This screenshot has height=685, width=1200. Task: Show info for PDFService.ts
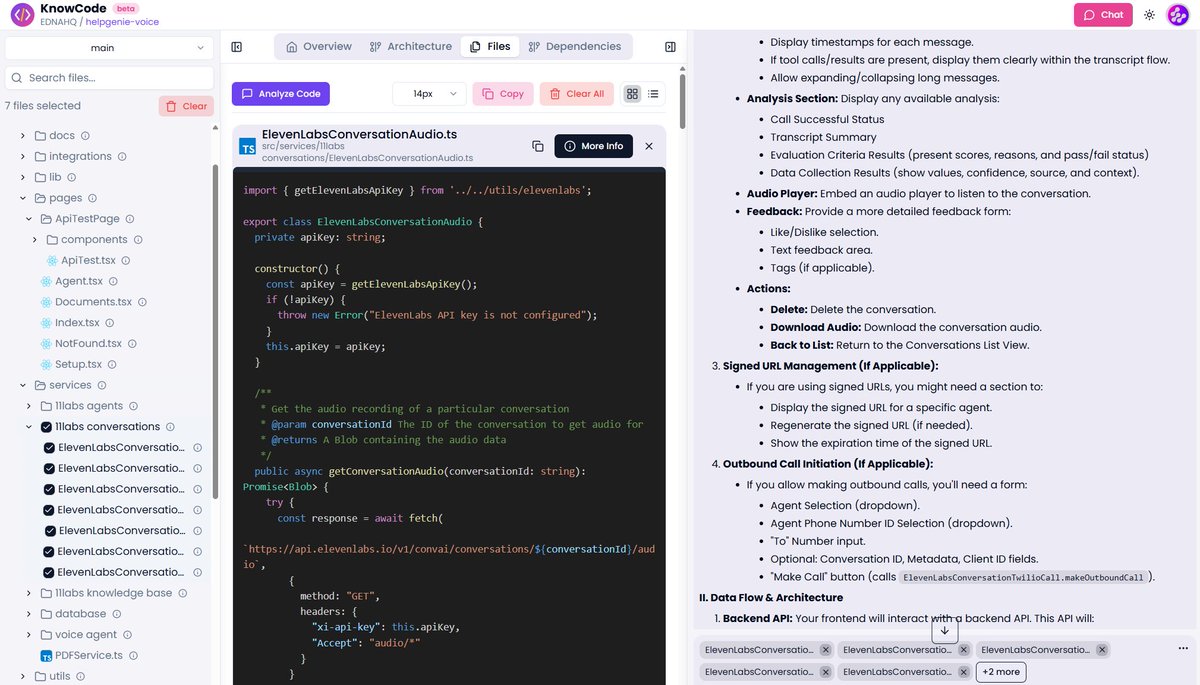[133, 656]
